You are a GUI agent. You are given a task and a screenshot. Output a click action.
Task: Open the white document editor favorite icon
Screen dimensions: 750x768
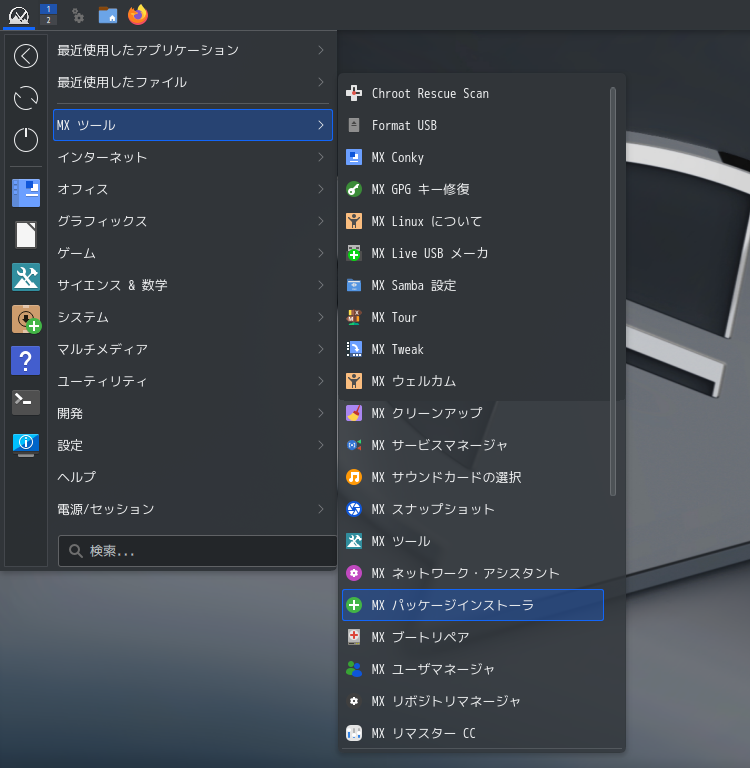pos(26,235)
